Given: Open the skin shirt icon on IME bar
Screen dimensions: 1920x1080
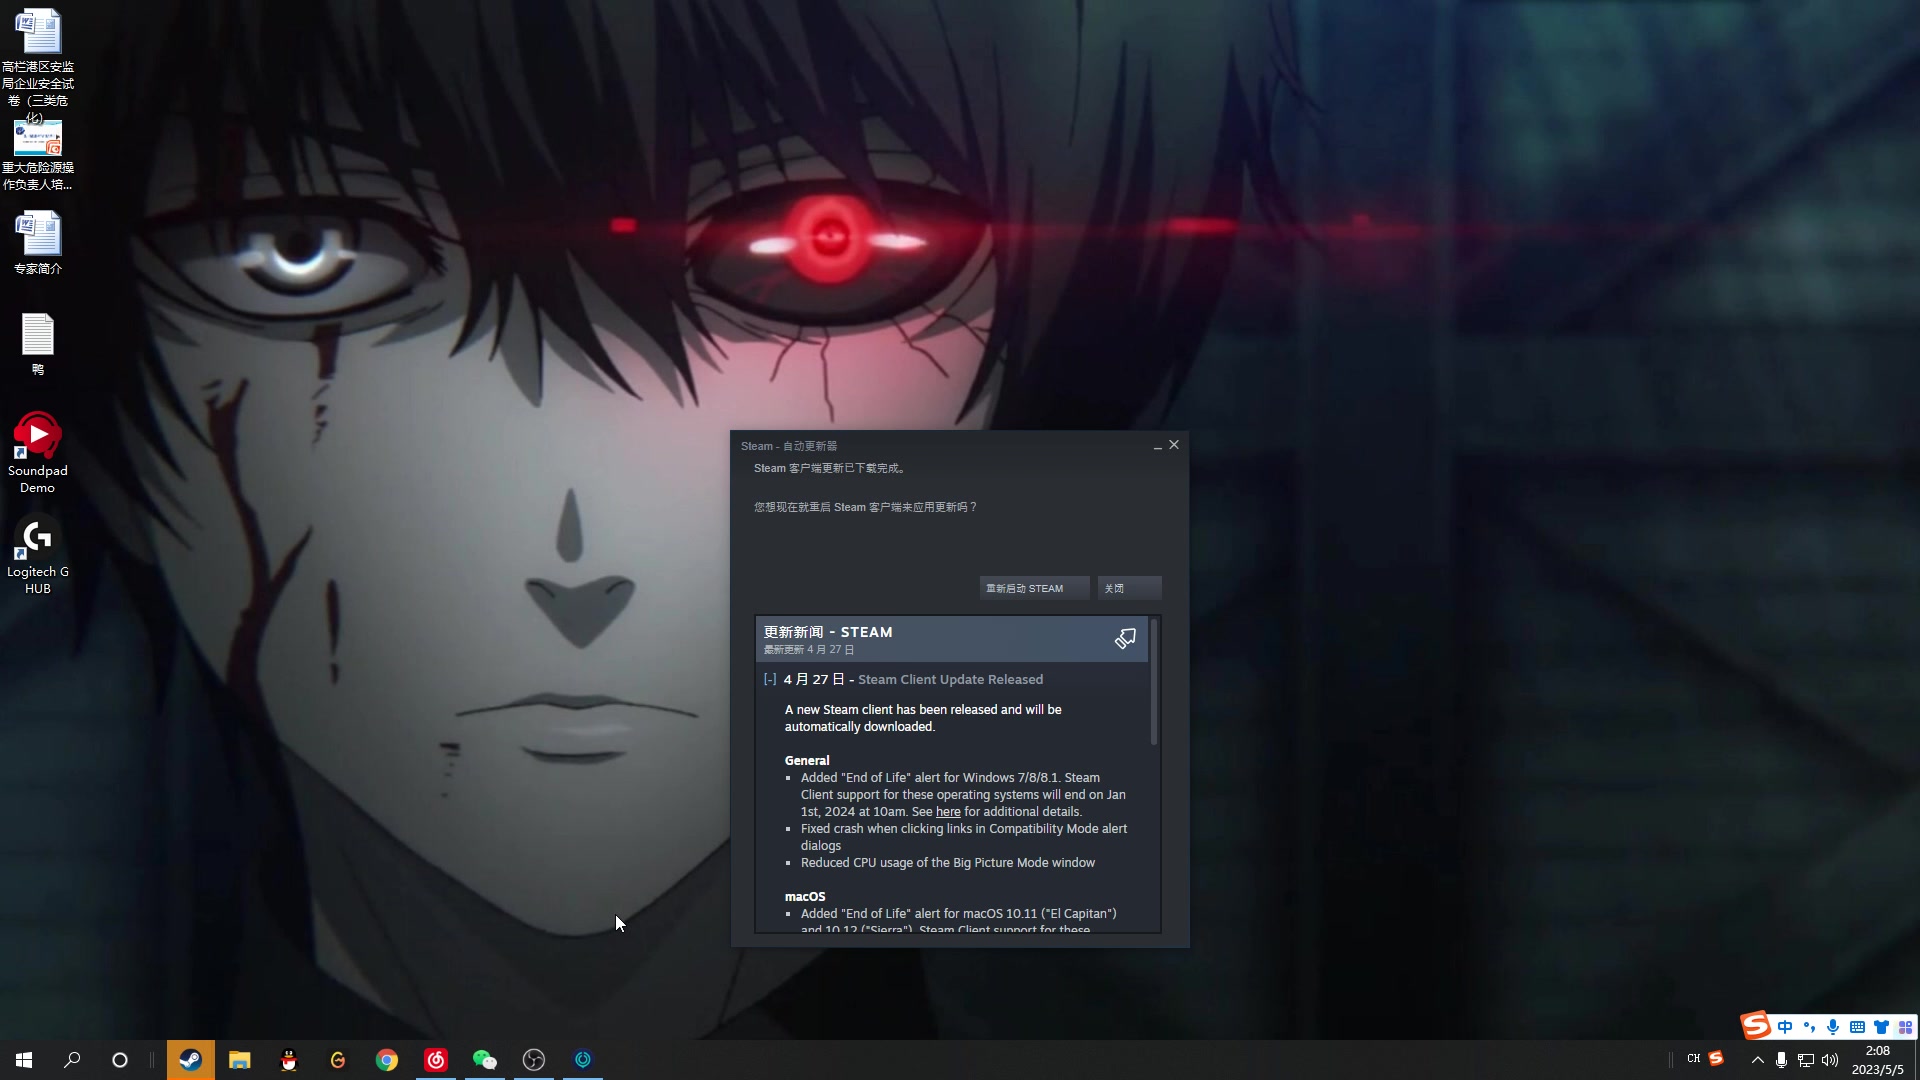Looking at the screenshot, I should click(x=1881, y=1027).
